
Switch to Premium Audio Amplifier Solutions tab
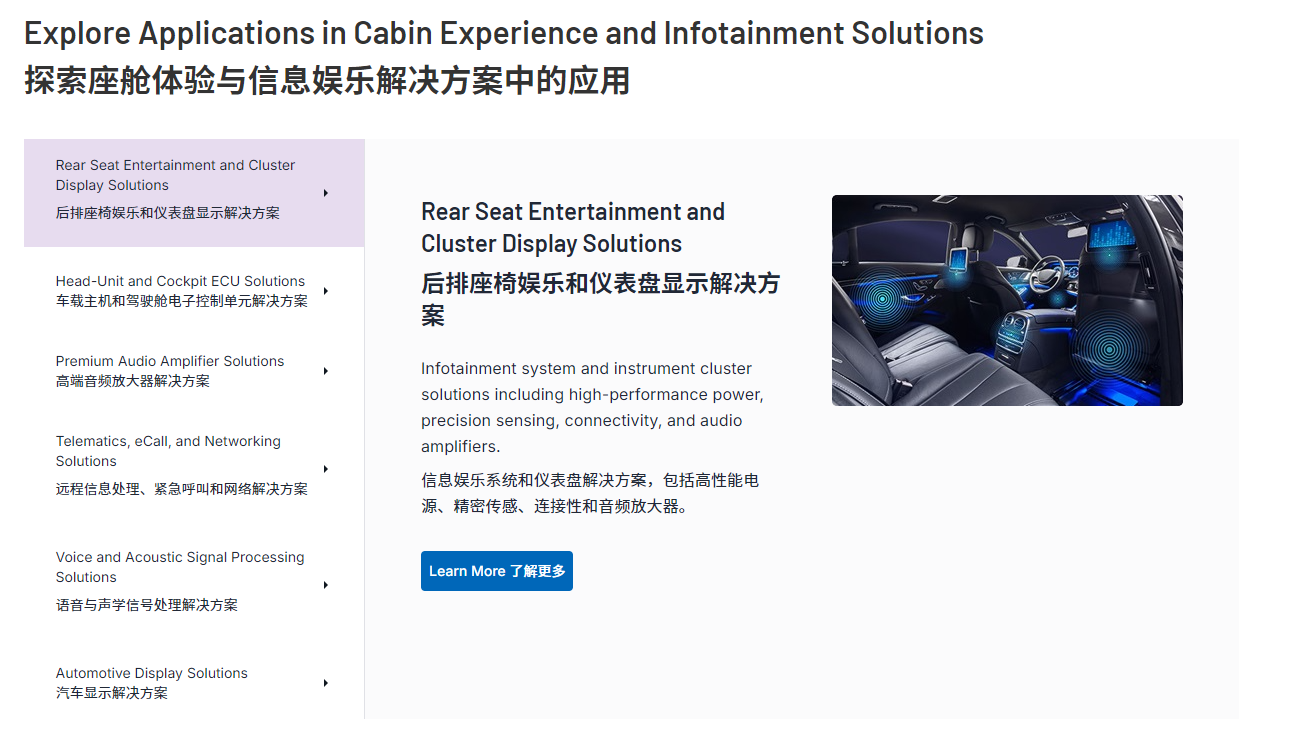click(194, 371)
